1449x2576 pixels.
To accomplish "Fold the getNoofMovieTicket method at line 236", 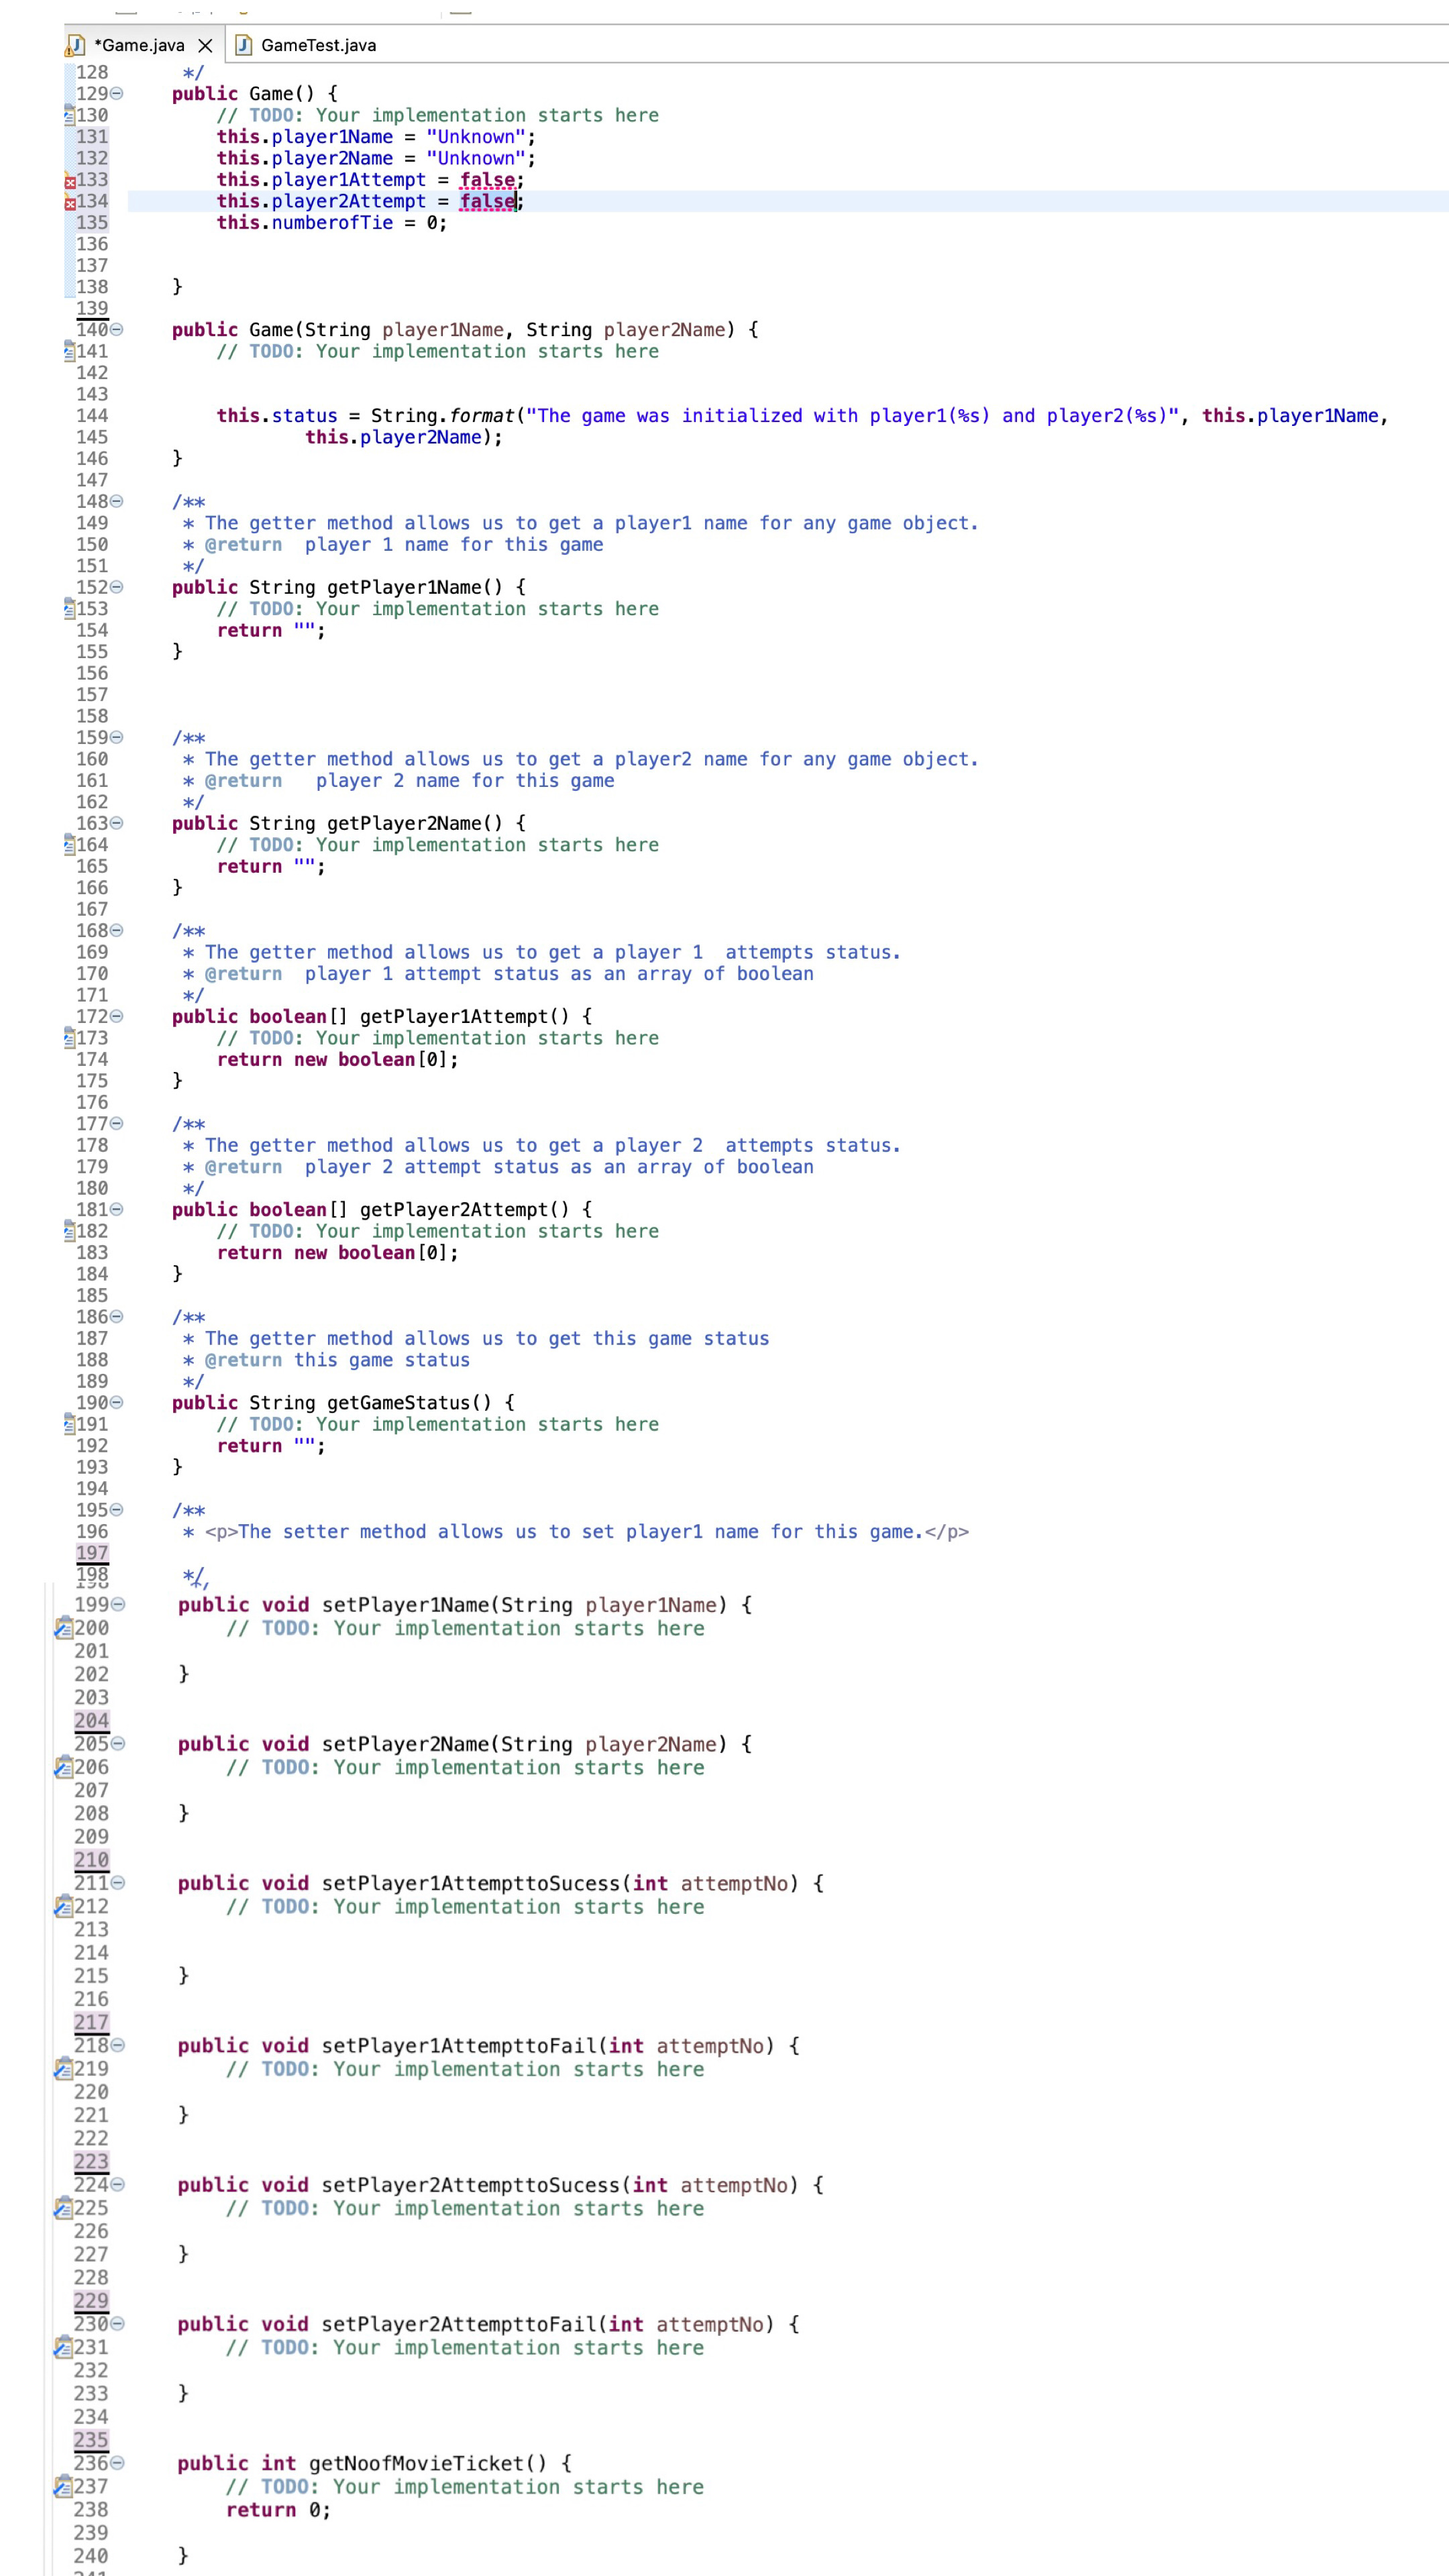I will click(118, 2463).
